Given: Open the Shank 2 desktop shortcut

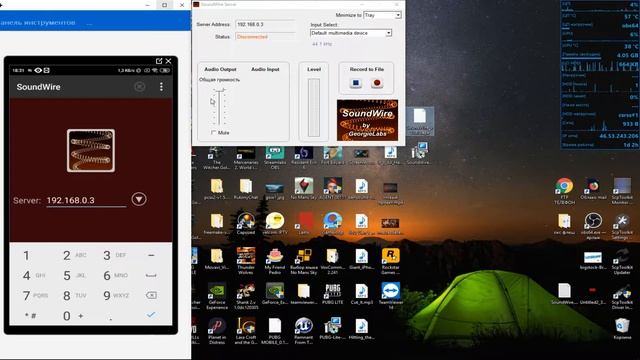Looking at the screenshot, I should [x=246, y=296].
